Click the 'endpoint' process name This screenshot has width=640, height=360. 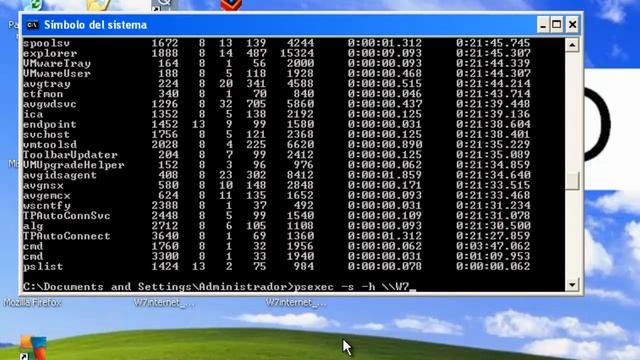50,124
